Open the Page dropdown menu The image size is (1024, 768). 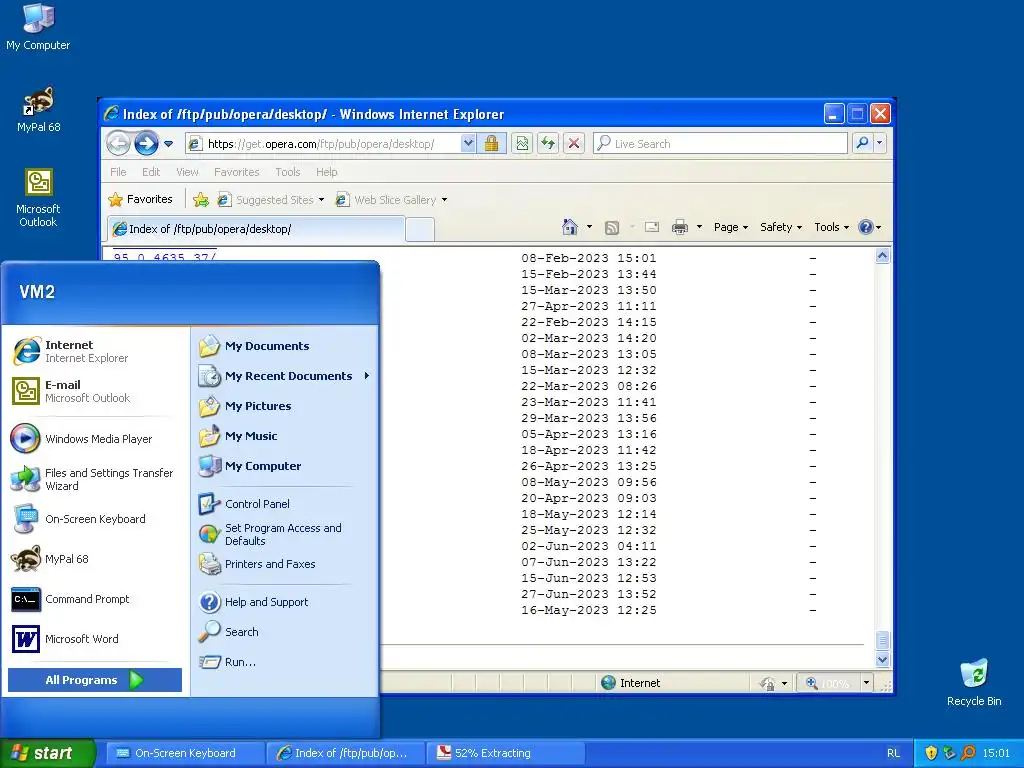(731, 227)
